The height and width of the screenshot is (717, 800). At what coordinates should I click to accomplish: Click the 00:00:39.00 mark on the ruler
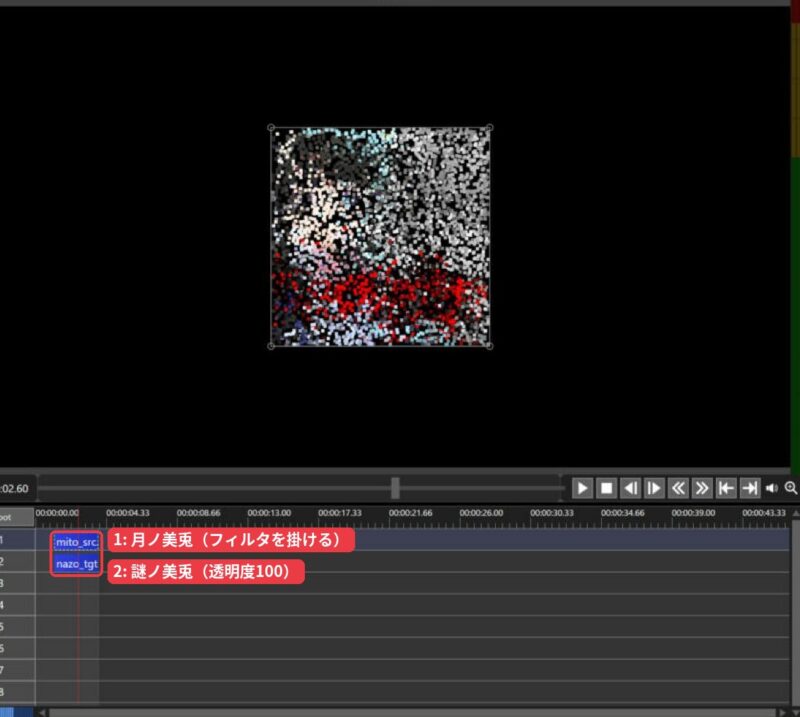point(693,513)
